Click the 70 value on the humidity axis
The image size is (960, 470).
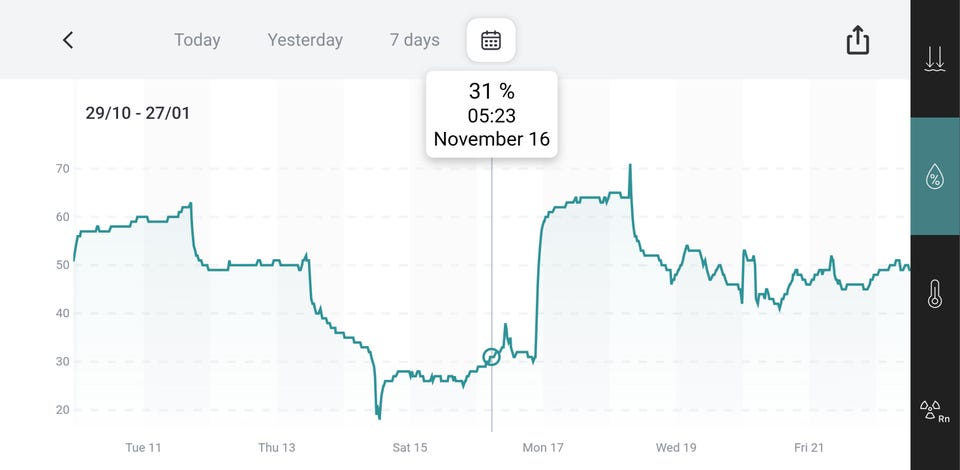[62, 168]
